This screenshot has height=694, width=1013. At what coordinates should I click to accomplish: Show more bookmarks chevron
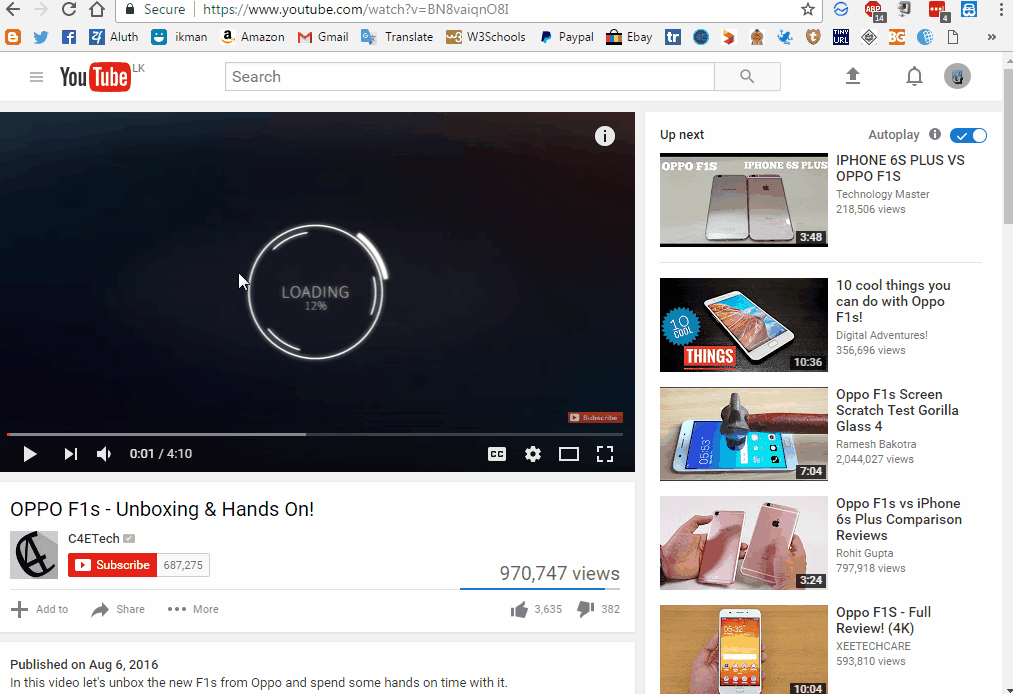click(x=991, y=37)
